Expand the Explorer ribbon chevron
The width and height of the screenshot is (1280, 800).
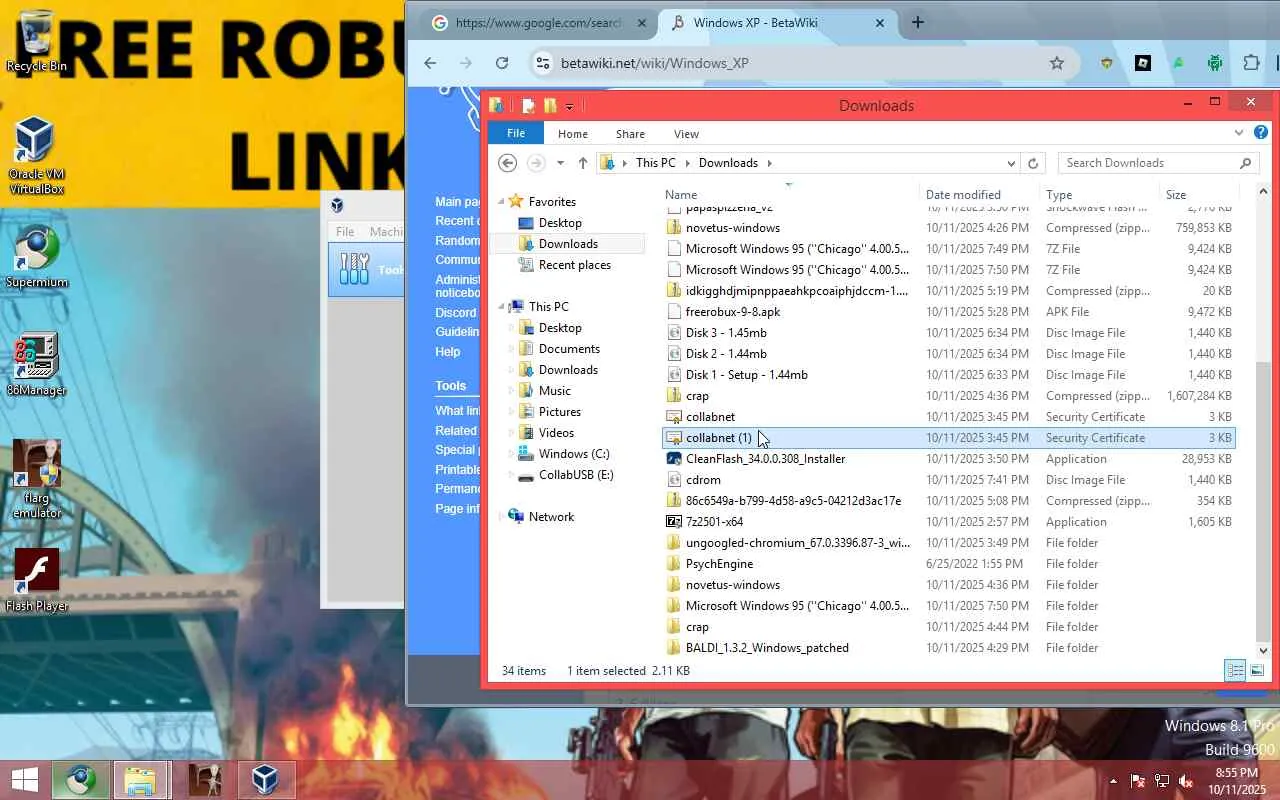(1240, 133)
